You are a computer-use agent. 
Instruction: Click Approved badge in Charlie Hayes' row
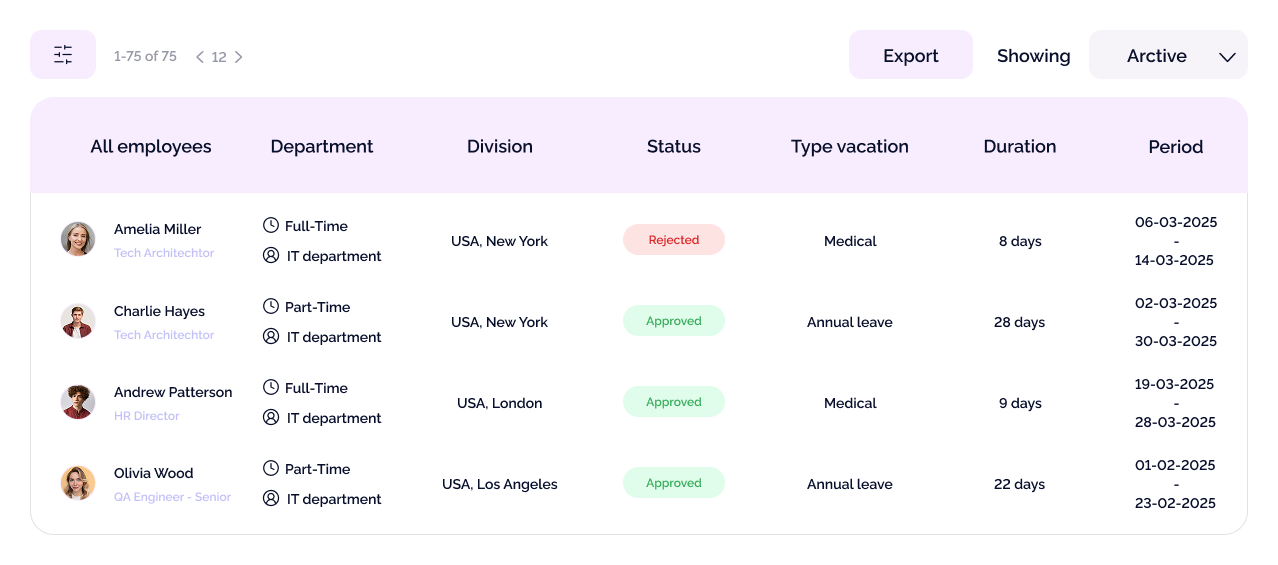pyautogui.click(x=673, y=321)
